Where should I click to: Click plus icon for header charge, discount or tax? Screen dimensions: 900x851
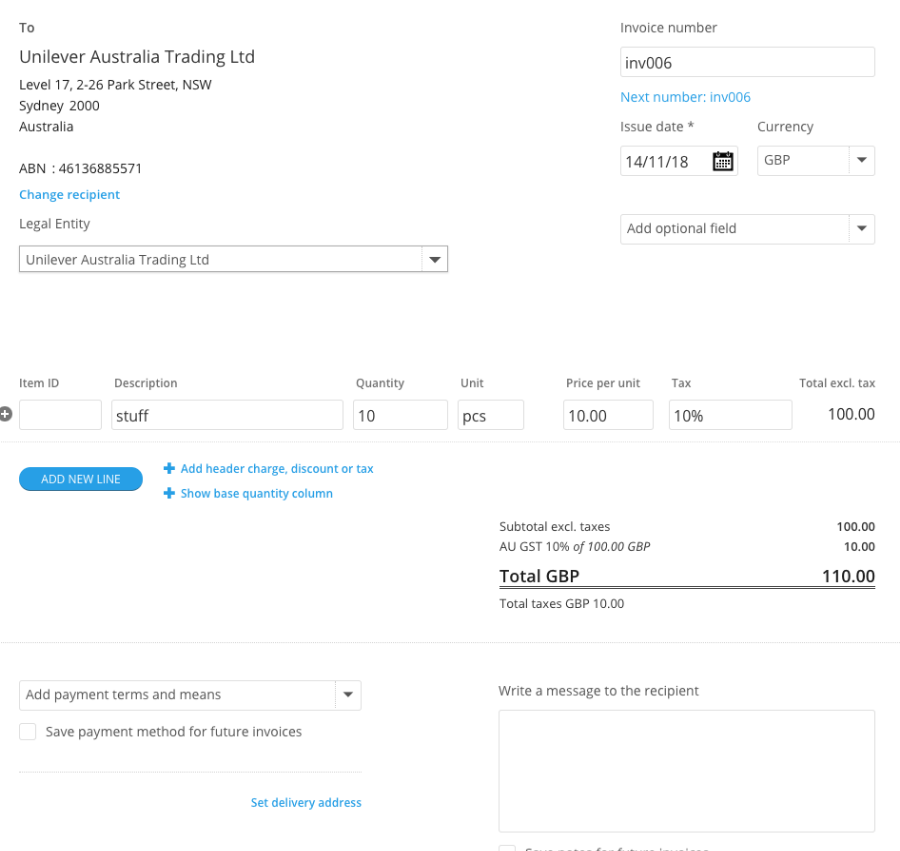click(169, 468)
